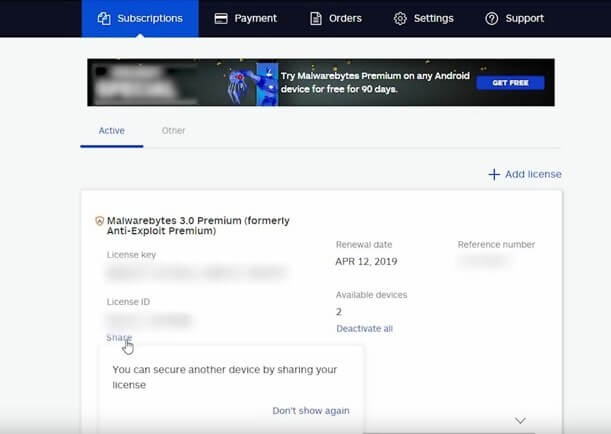This screenshot has width=611, height=434.
Task: Click the Subscriptions documents icon
Action: pyautogui.click(x=104, y=18)
